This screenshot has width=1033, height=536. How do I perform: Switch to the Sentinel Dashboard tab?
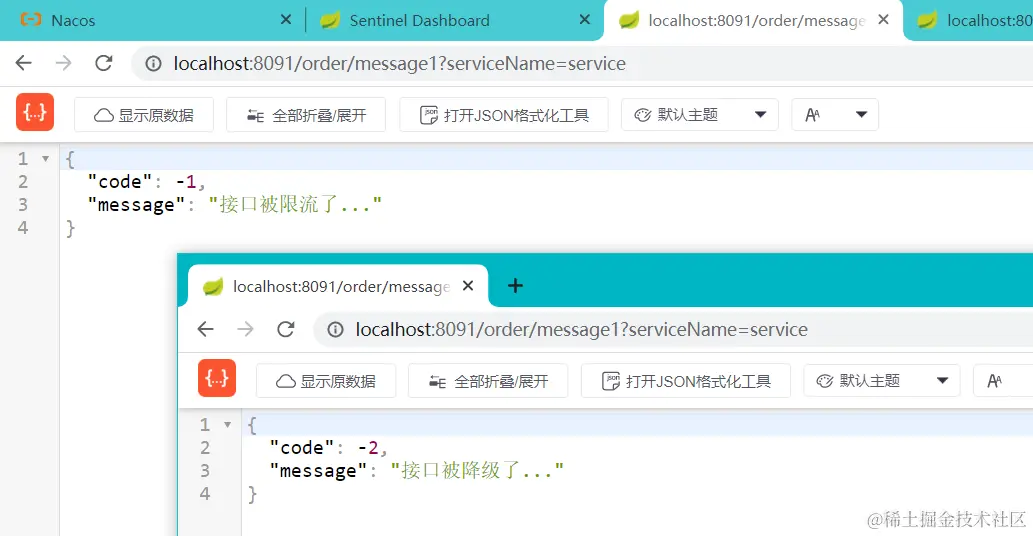pyautogui.click(x=455, y=20)
